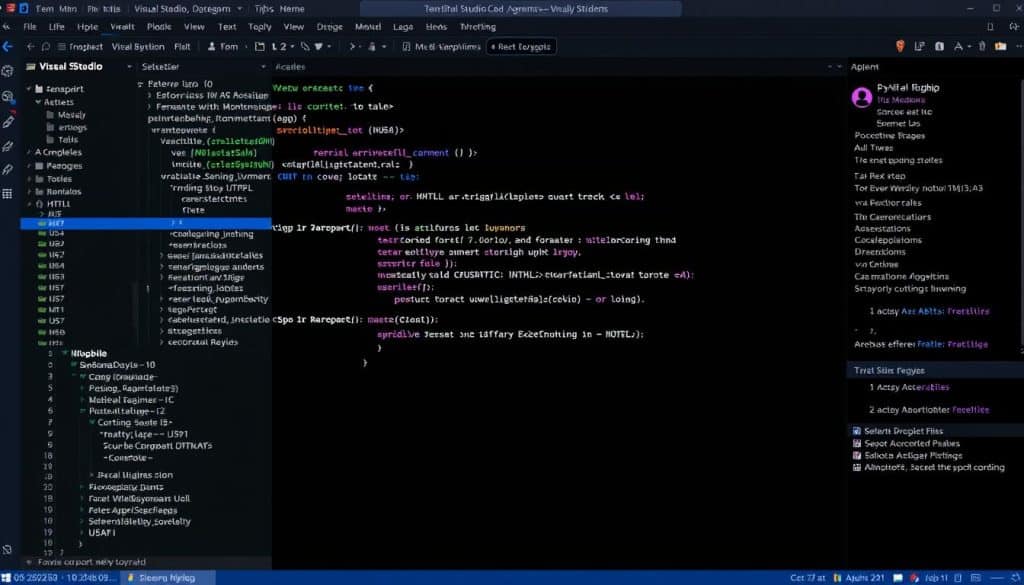Image resolution: width=1024 pixels, height=585 pixels.
Task: Click the blue back arrow in the toolbar
Action: click(x=8, y=46)
